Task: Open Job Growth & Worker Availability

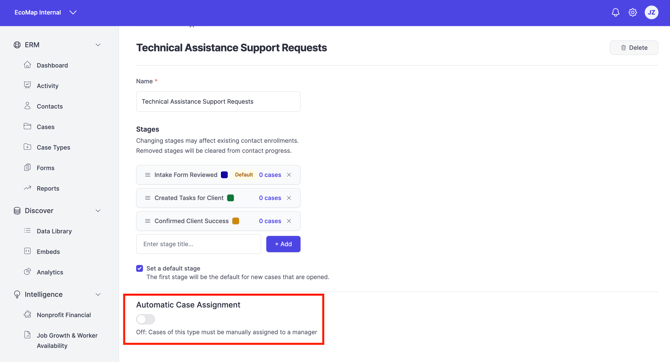Action: click(x=67, y=341)
